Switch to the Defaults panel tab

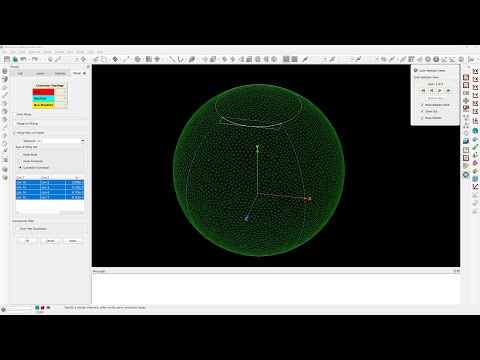point(60,73)
